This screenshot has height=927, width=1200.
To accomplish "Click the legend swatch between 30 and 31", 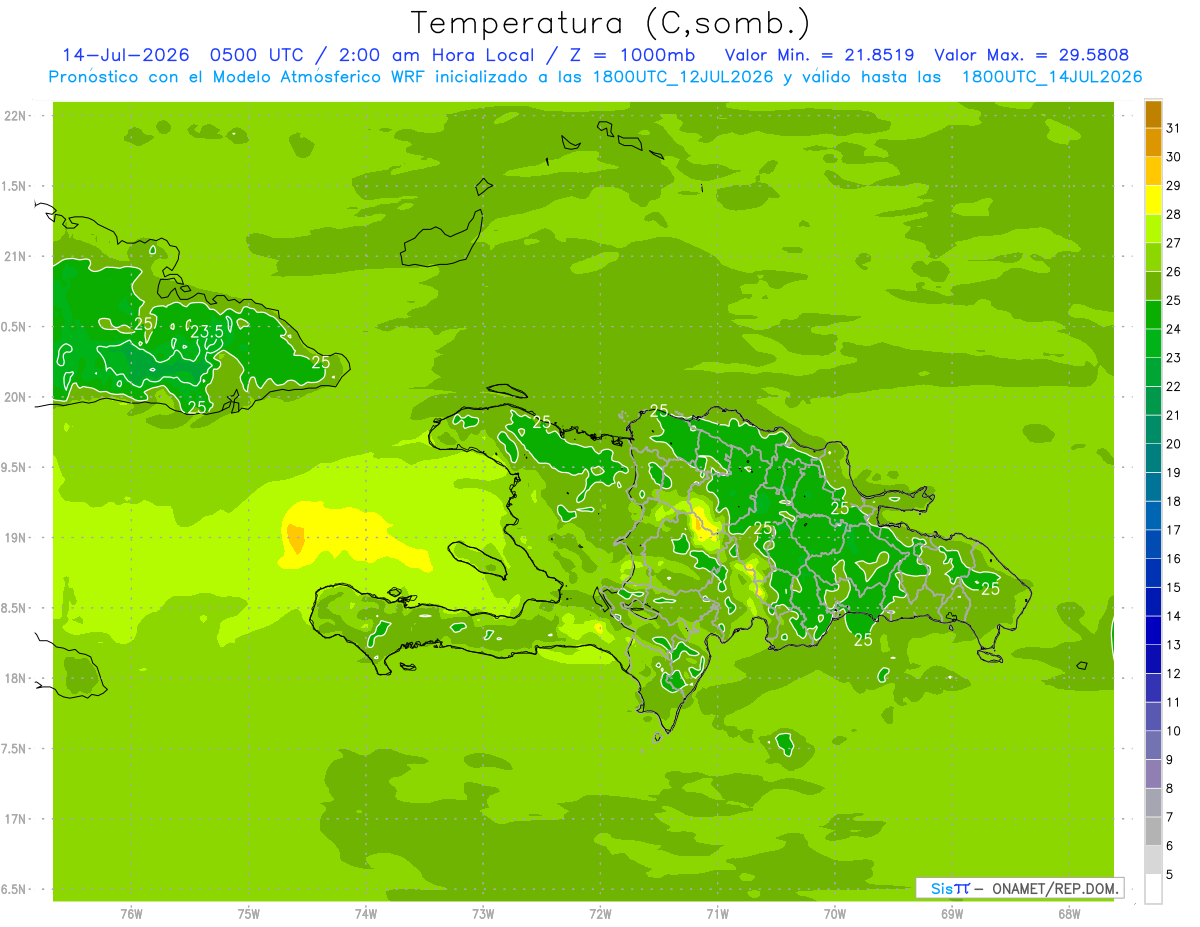I will tap(1153, 142).
